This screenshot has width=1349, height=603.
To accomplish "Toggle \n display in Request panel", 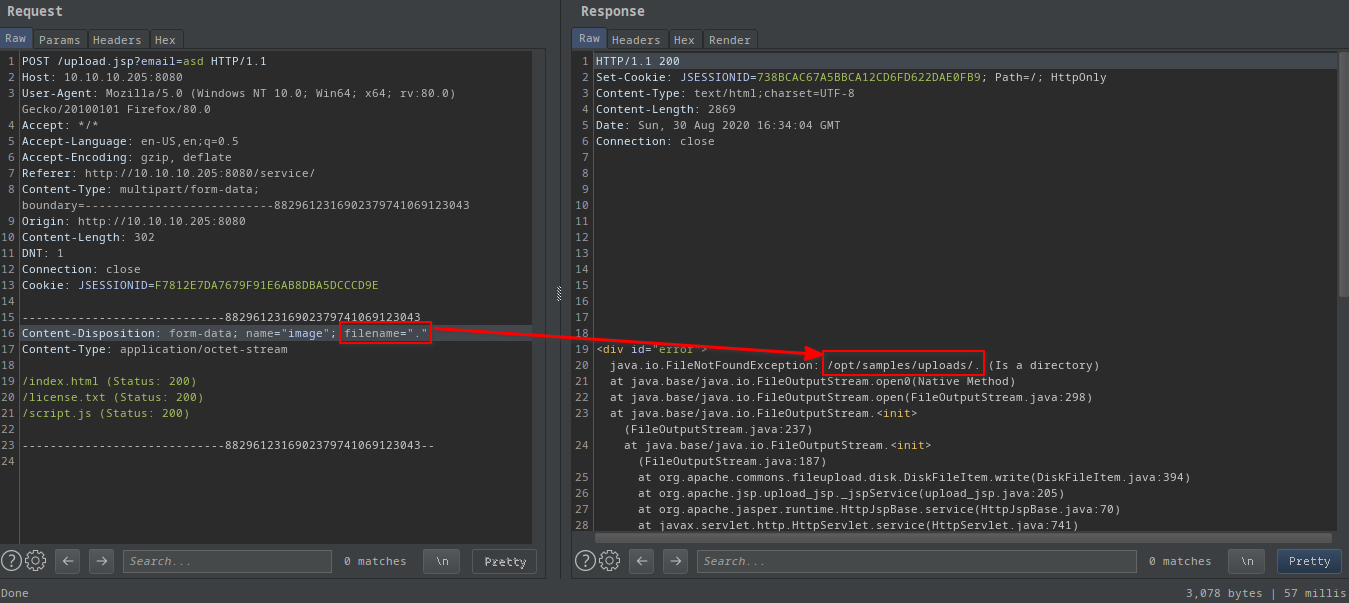I will [441, 561].
